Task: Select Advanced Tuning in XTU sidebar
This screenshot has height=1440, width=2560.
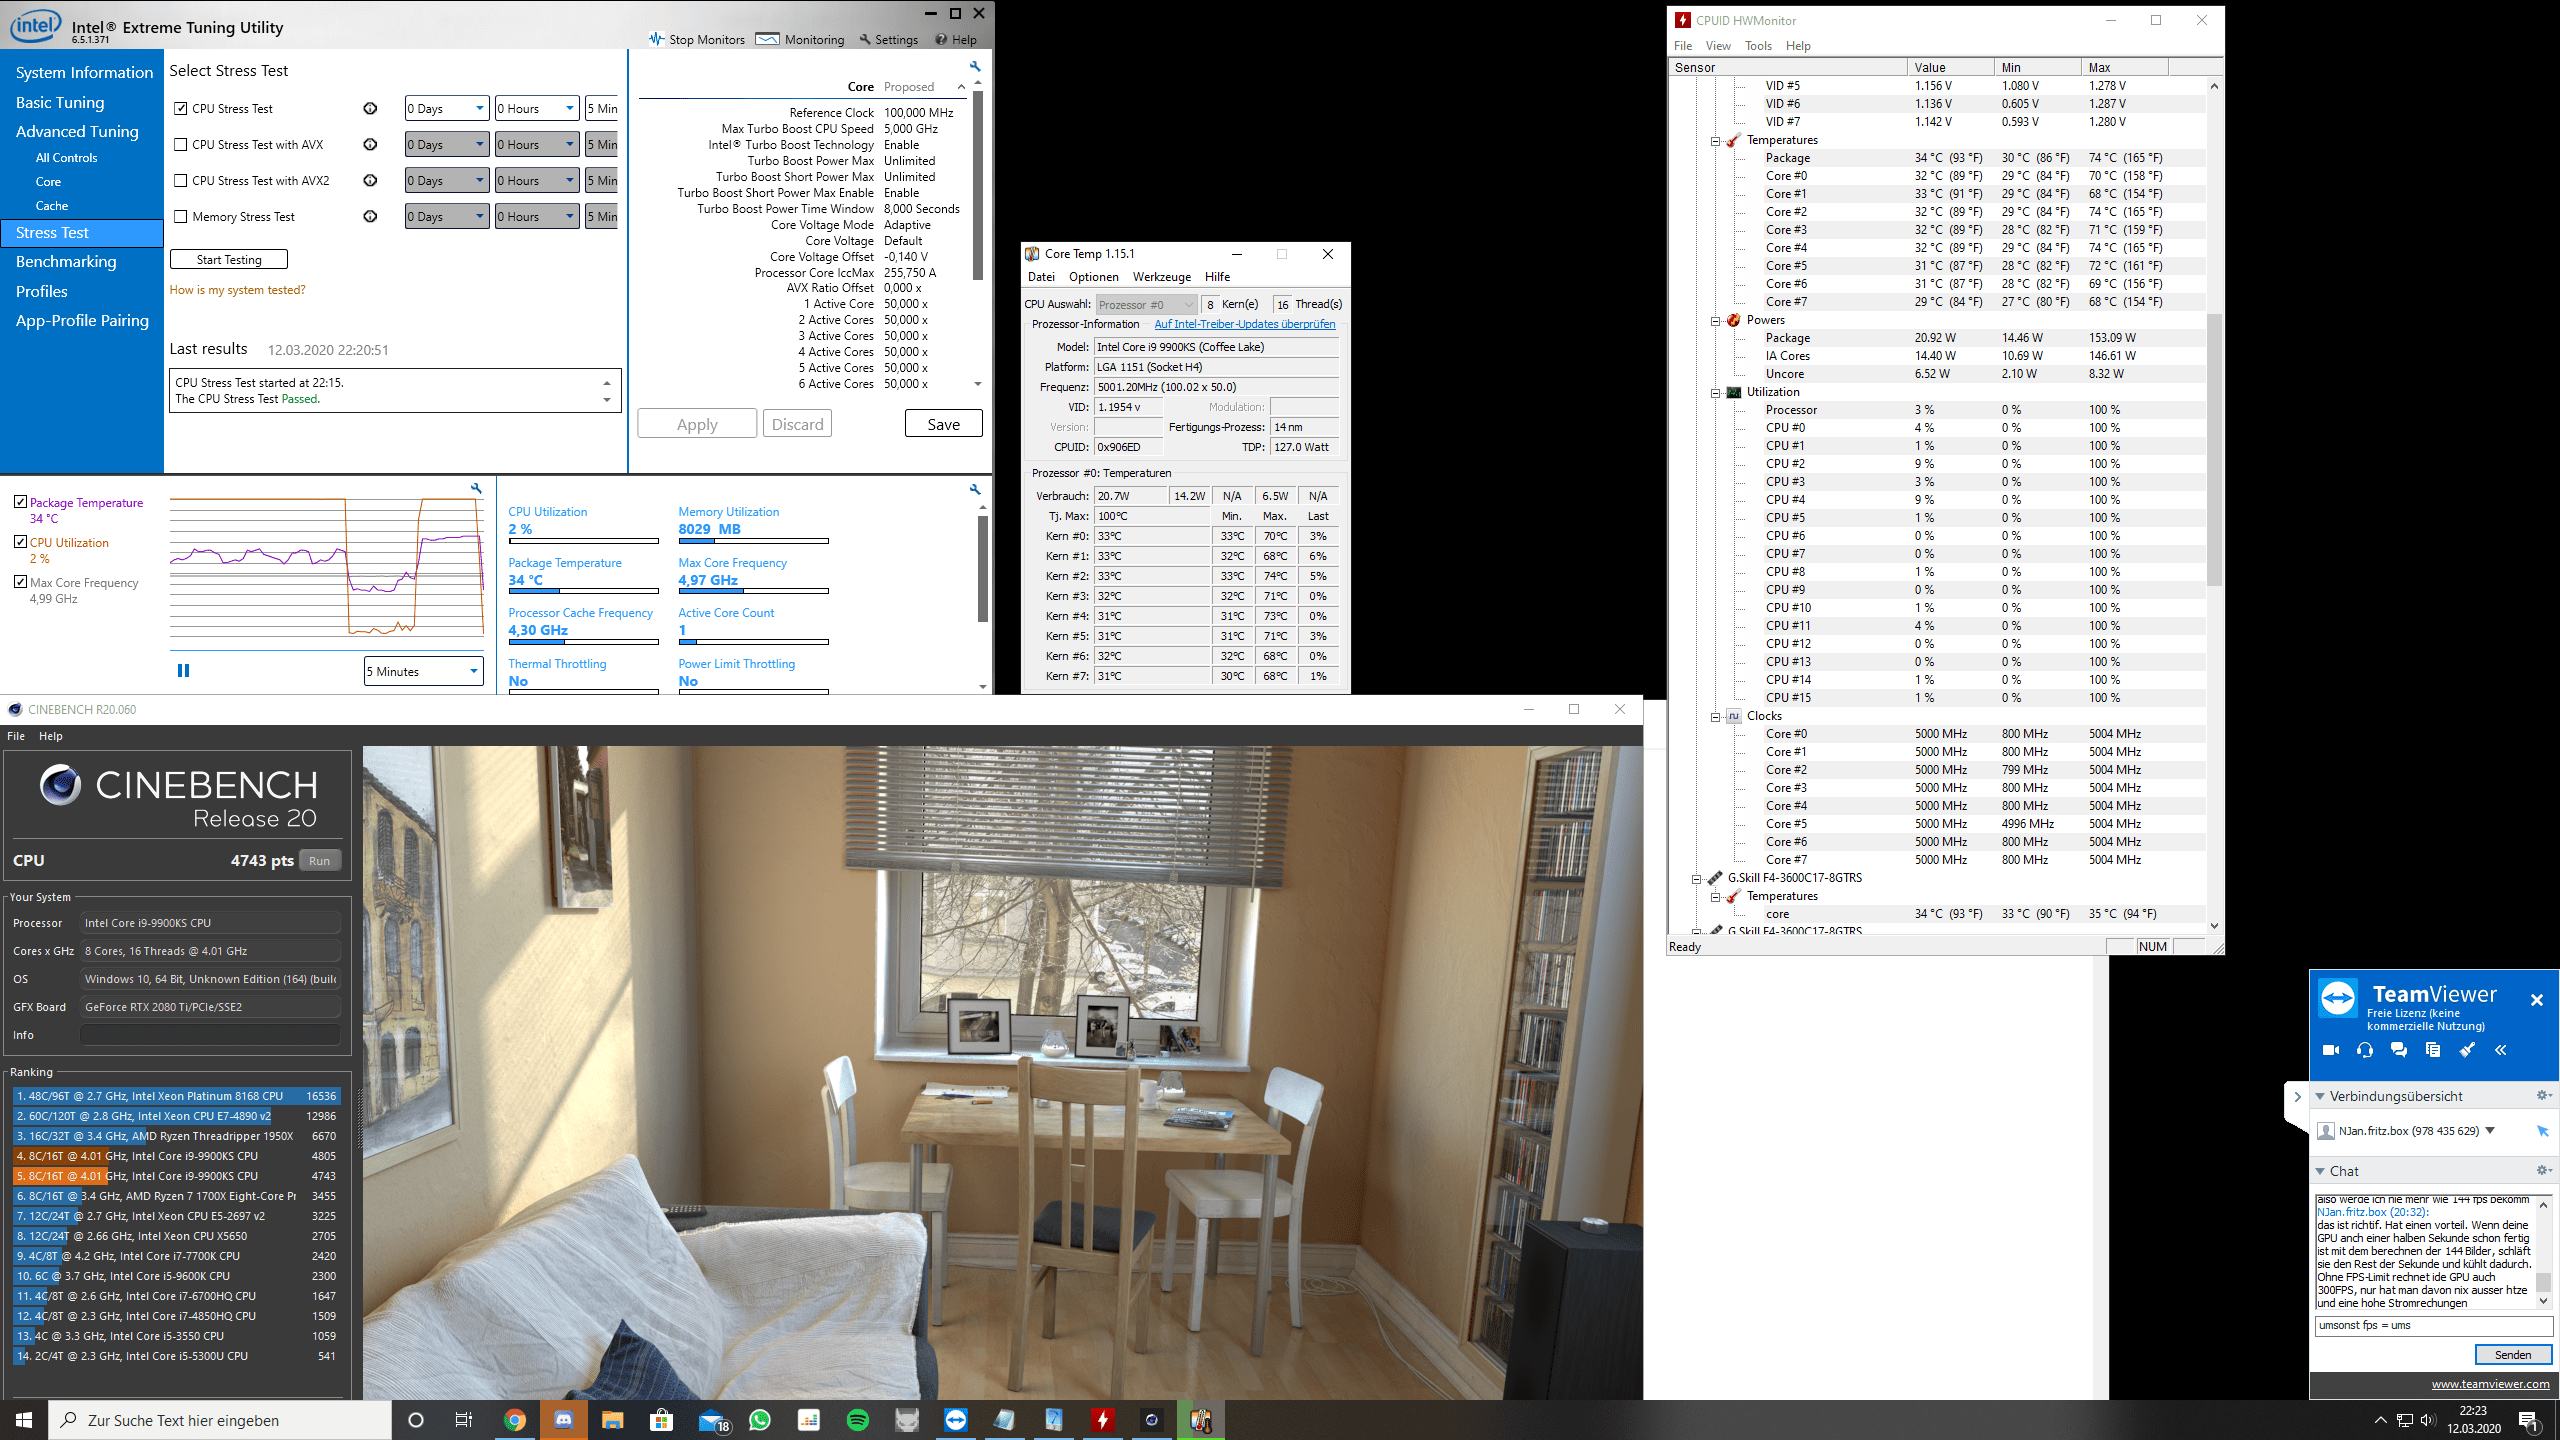Action: point(77,132)
